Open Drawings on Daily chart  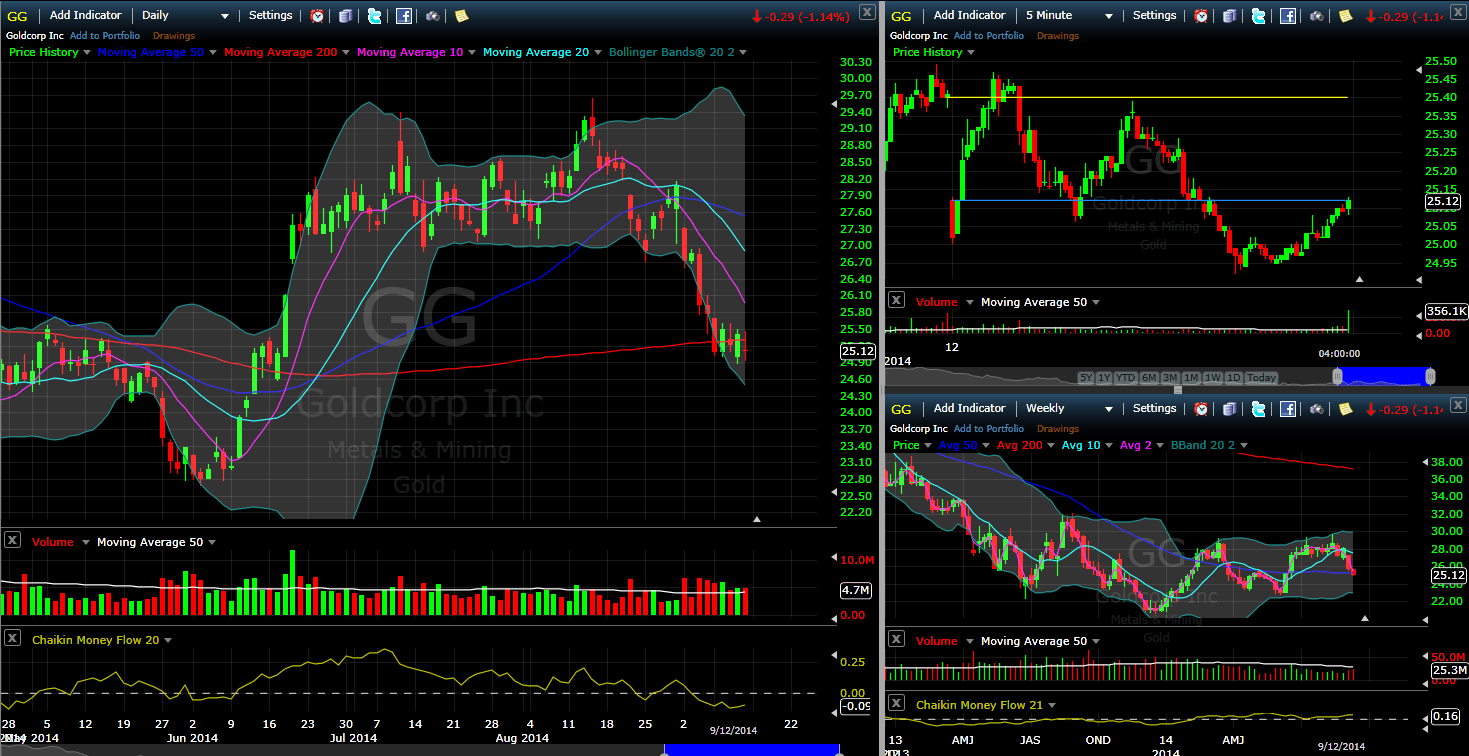(x=174, y=35)
